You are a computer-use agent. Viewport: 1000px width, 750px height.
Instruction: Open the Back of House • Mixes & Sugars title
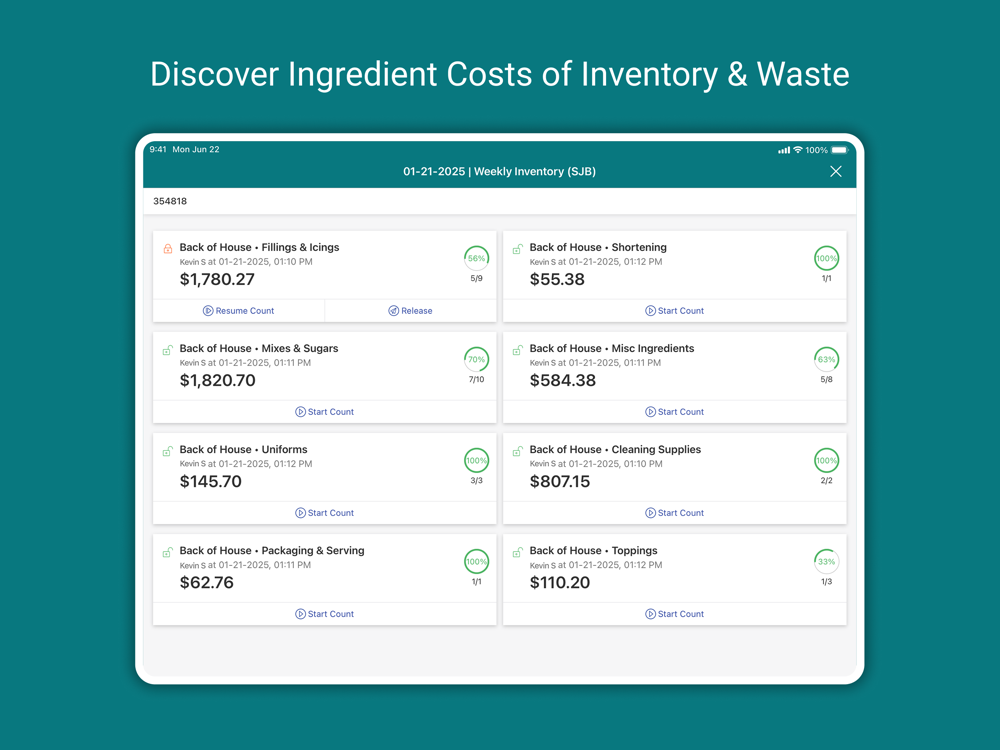coord(259,348)
